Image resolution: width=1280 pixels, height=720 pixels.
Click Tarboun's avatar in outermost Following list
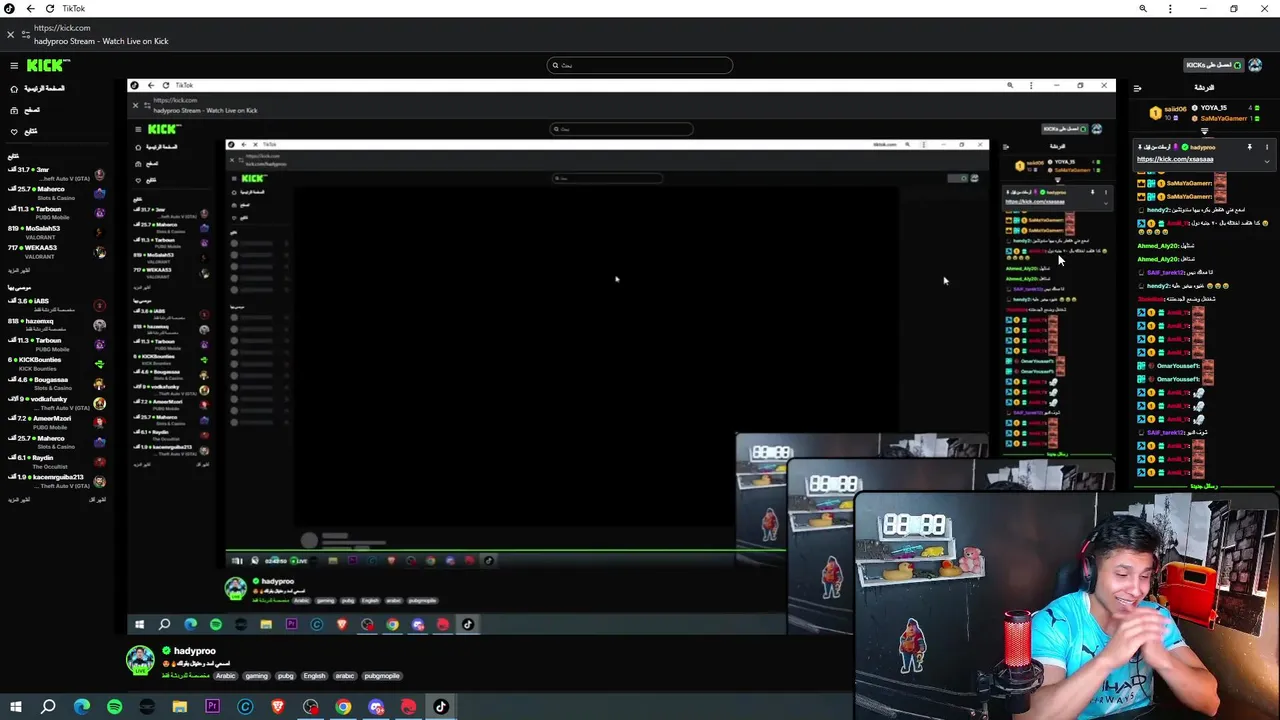(x=99, y=213)
